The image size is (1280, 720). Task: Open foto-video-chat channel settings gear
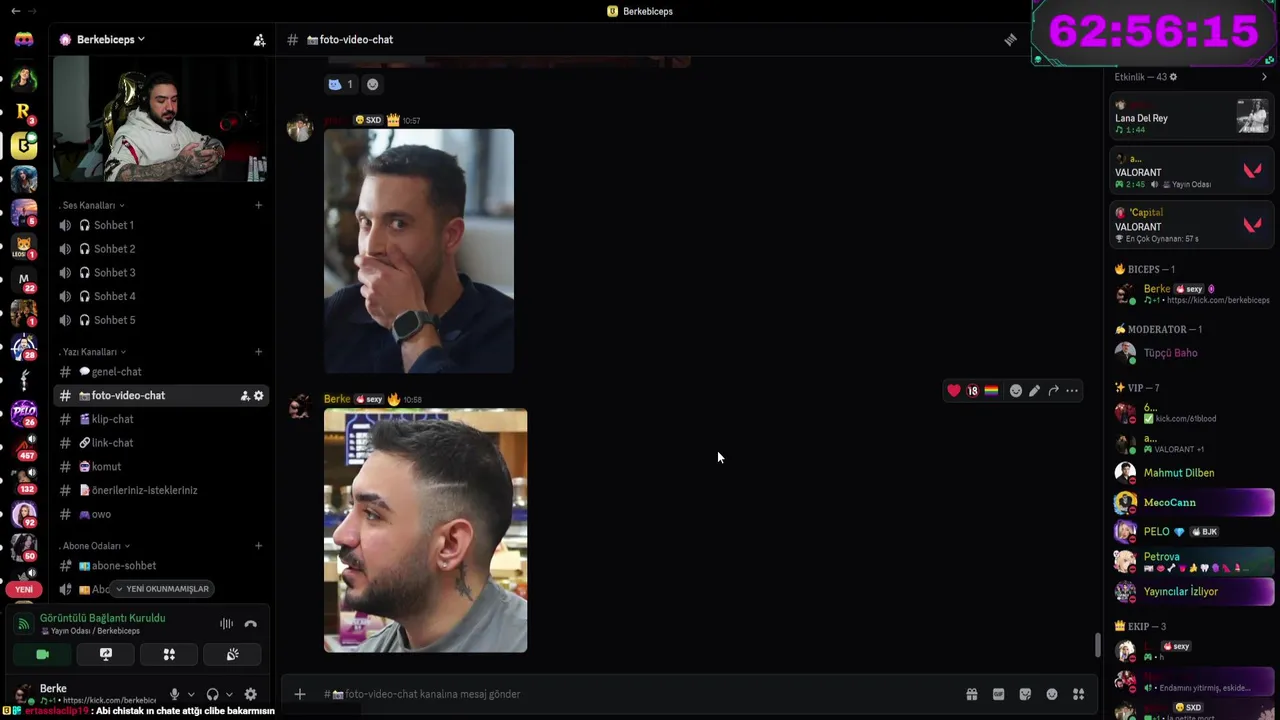tap(258, 396)
